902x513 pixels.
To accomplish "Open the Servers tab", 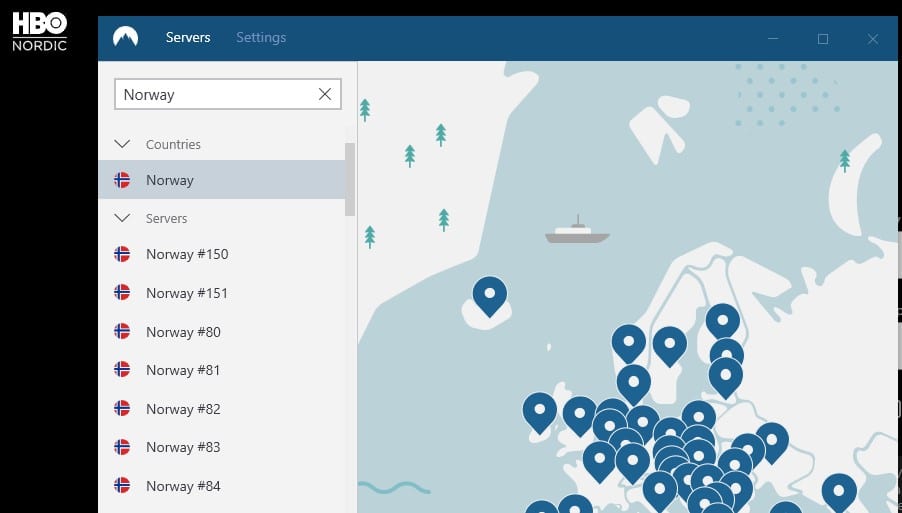I will (188, 37).
